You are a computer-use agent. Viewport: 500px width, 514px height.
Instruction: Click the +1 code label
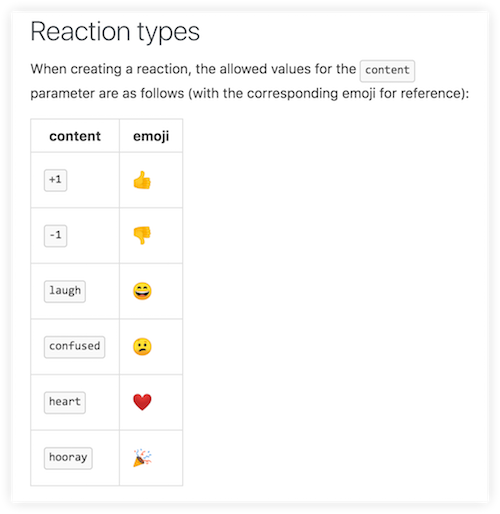55,180
